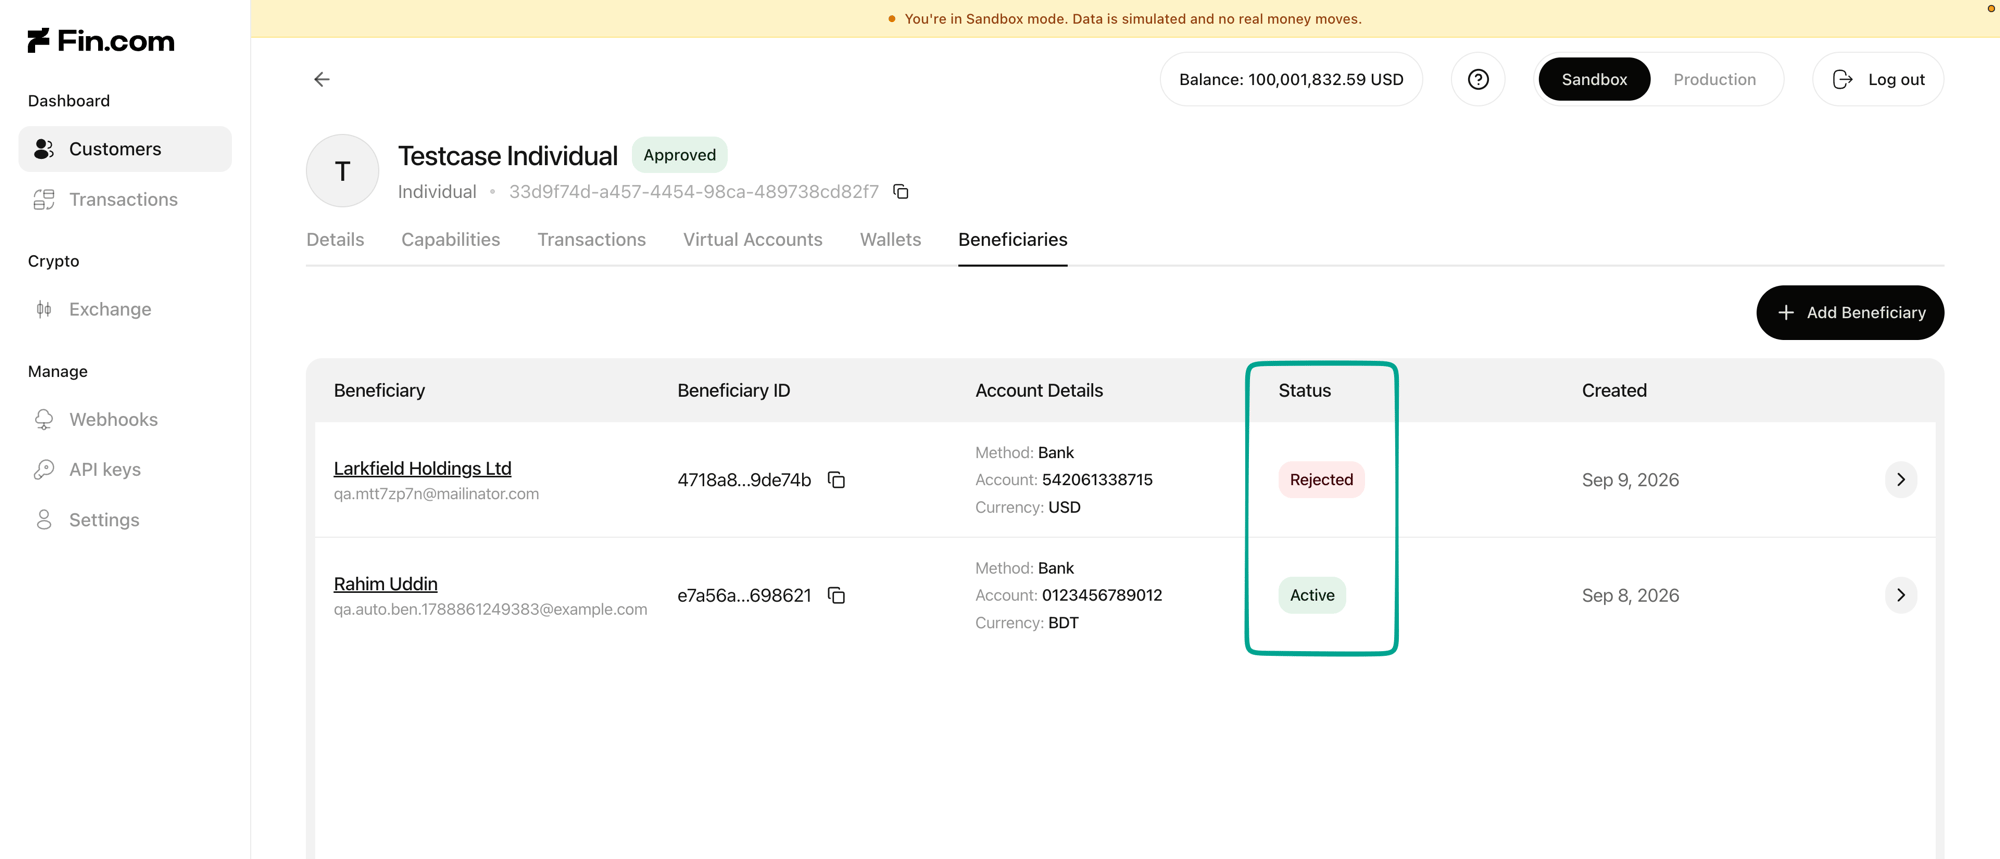This screenshot has height=859, width=2000.
Task: Open the help question mark icon
Action: tap(1478, 79)
